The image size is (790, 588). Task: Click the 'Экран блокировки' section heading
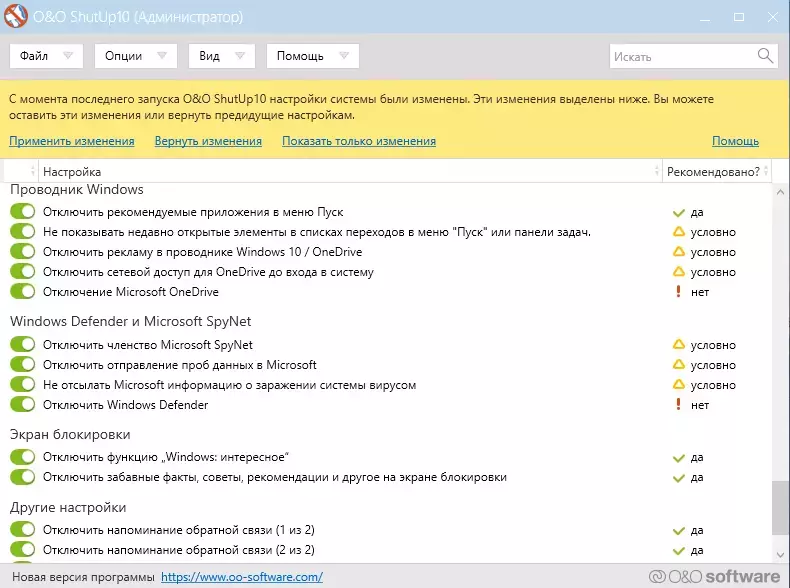[x=70, y=434]
